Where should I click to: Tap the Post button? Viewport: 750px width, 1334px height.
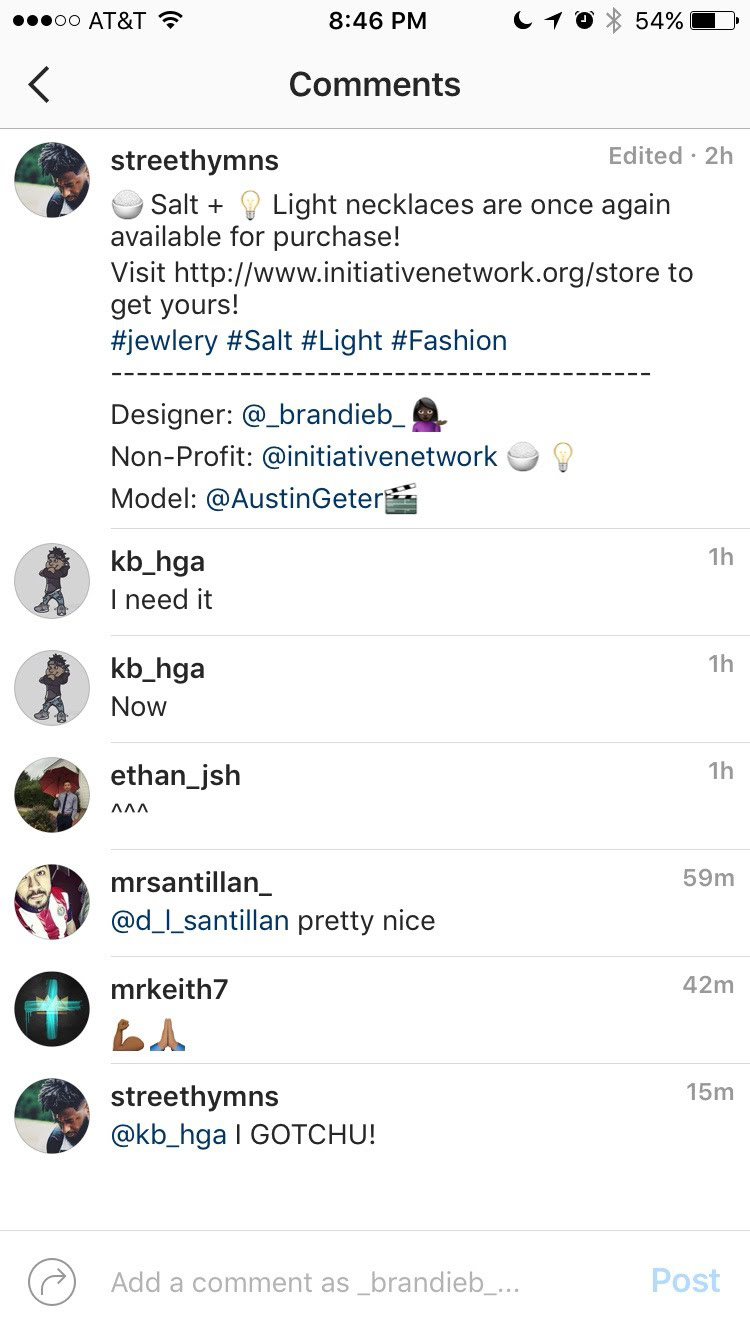(x=685, y=1281)
